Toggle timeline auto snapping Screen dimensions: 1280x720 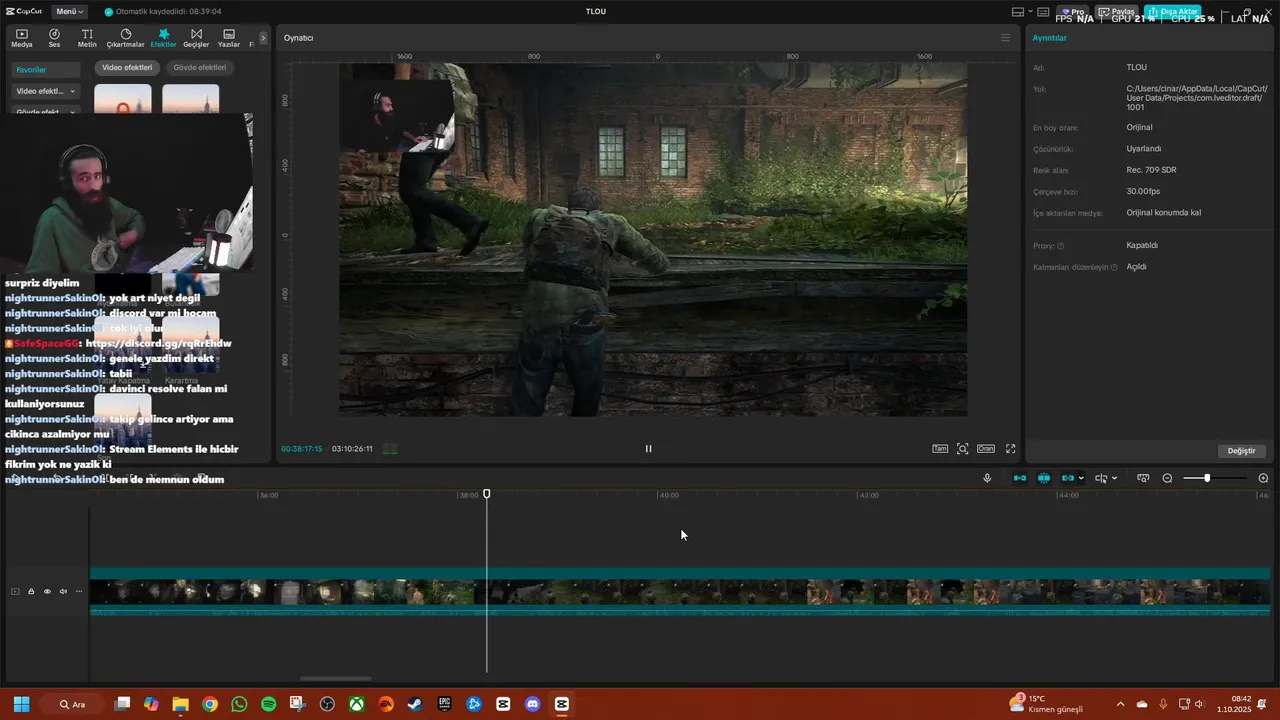tap(1044, 478)
